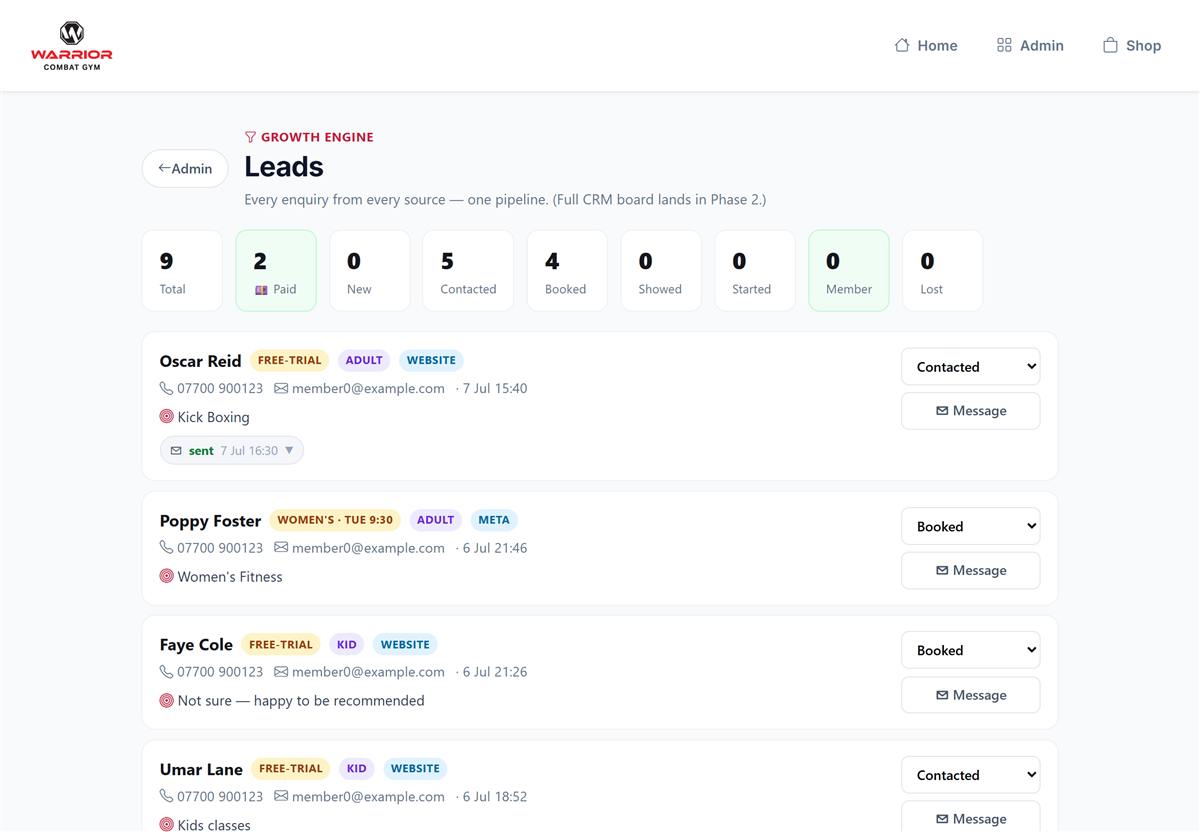Open Poppy Foster's Booked status dropdown
The height and width of the screenshot is (832, 1200).
tap(970, 527)
